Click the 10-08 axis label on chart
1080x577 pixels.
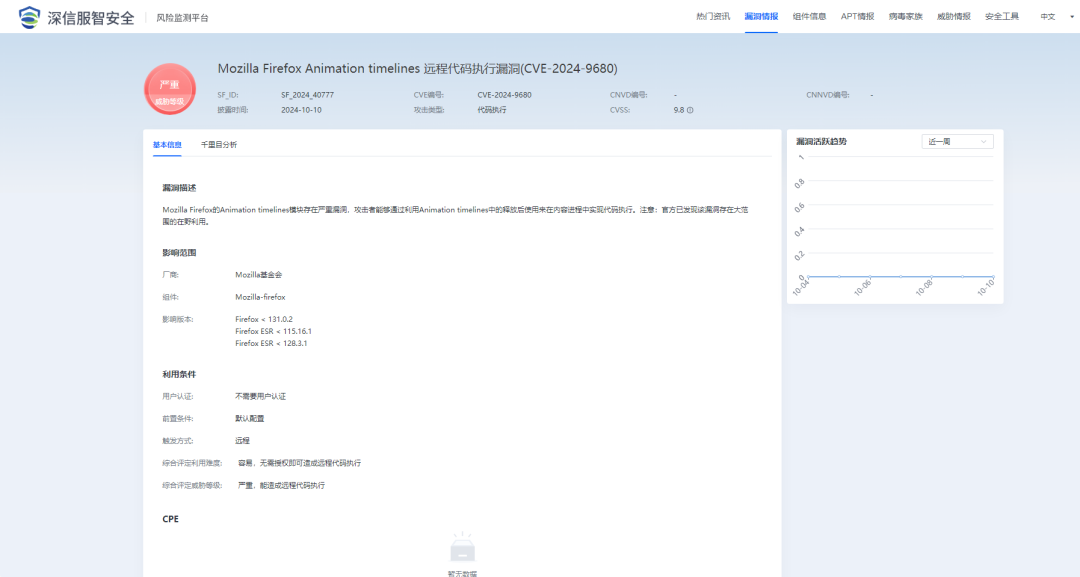(924, 288)
